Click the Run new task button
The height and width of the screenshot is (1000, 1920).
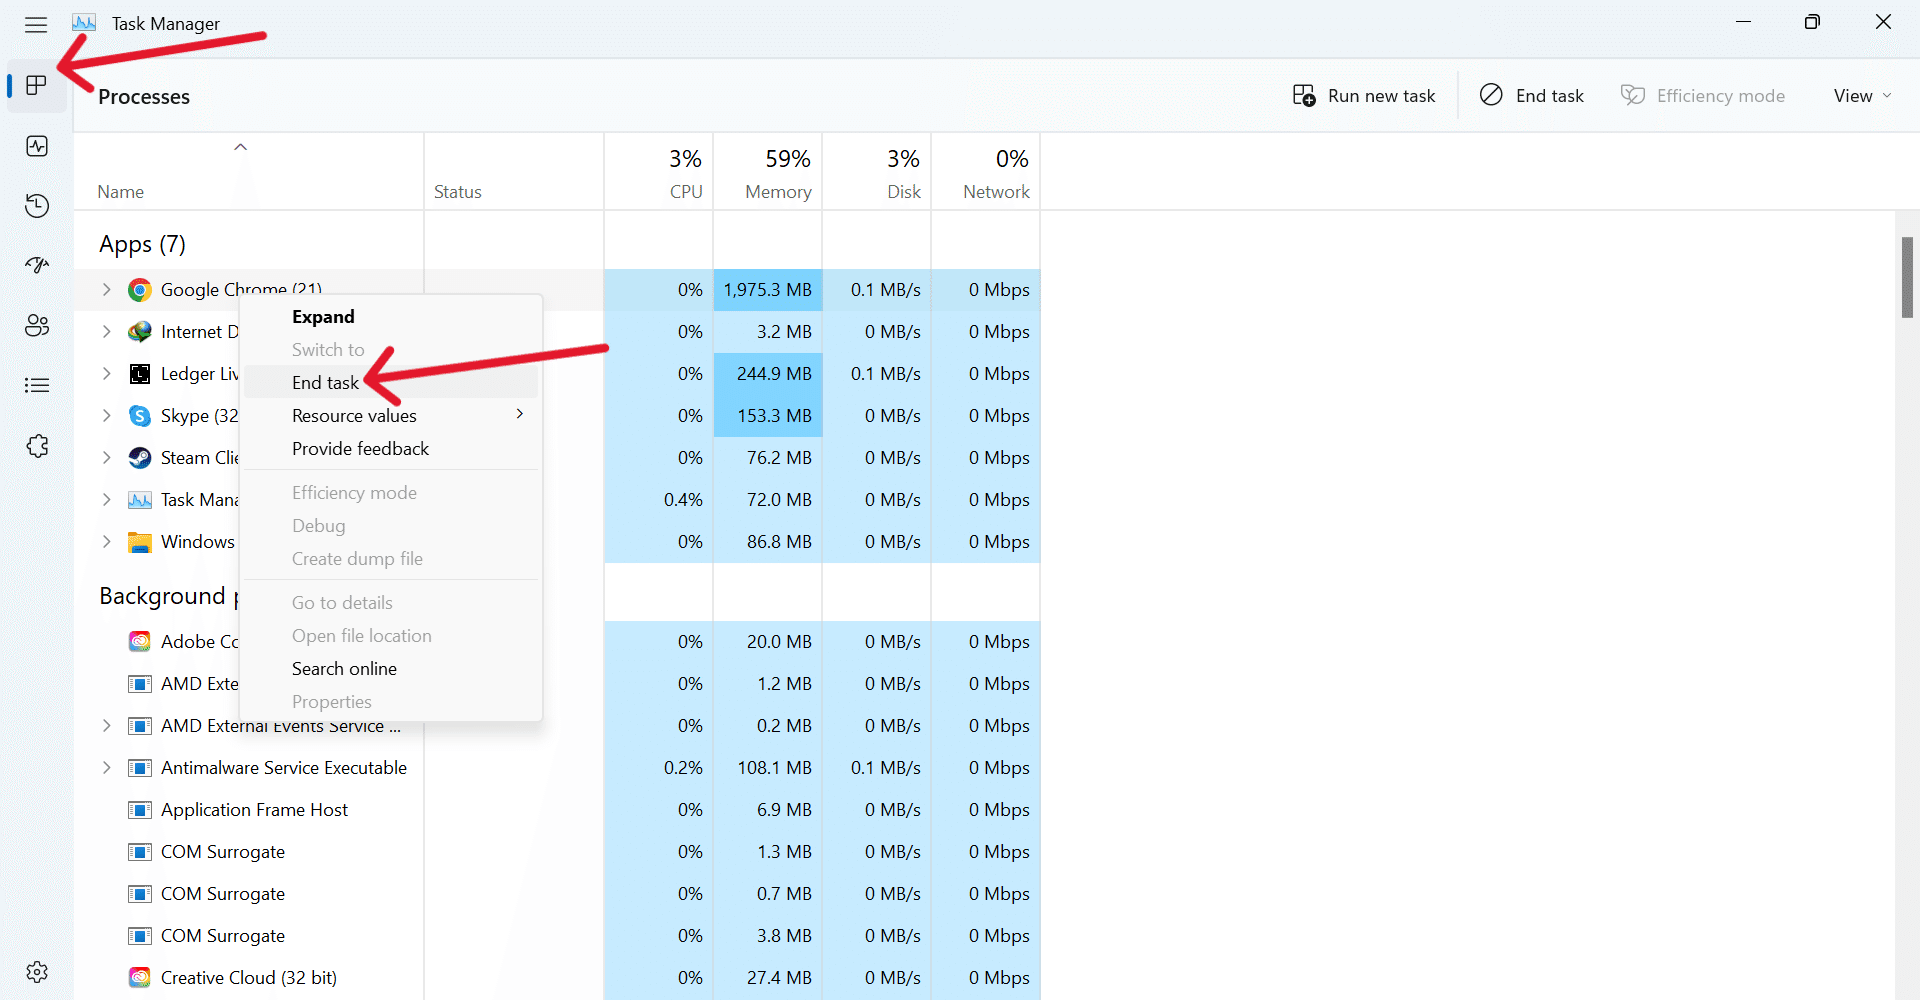[x=1364, y=96]
